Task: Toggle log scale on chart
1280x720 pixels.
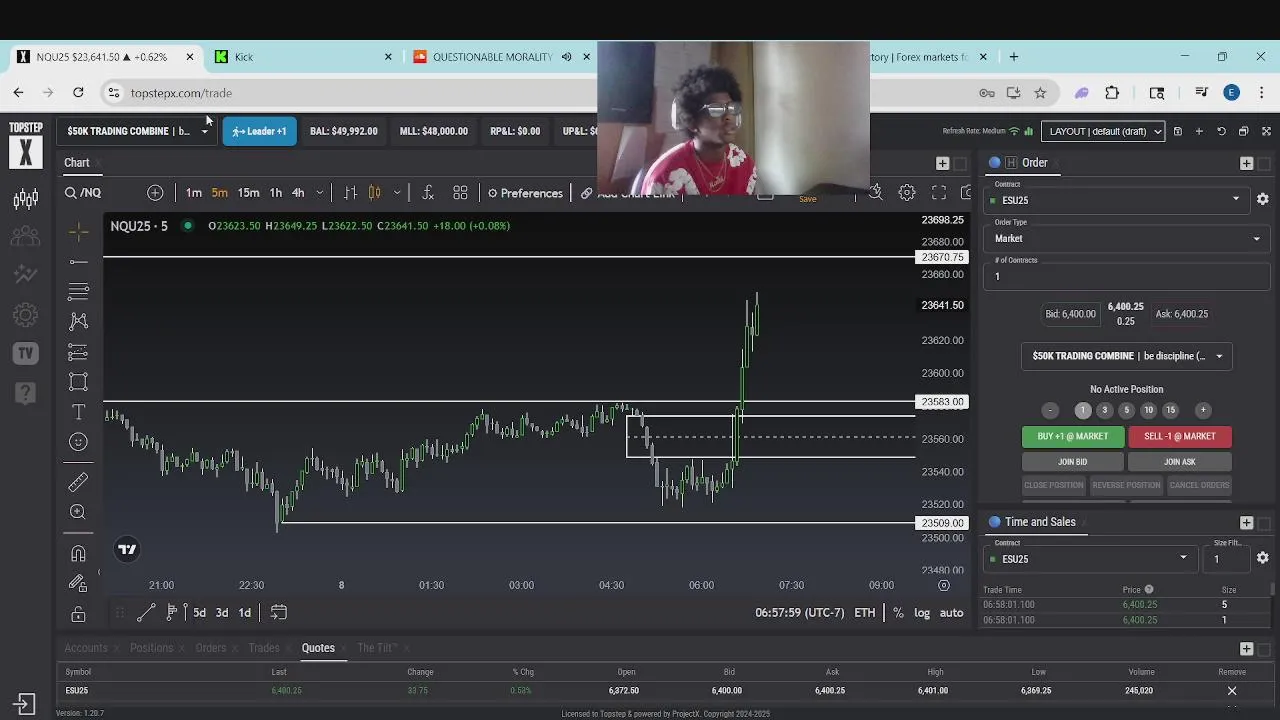Action: [921, 613]
